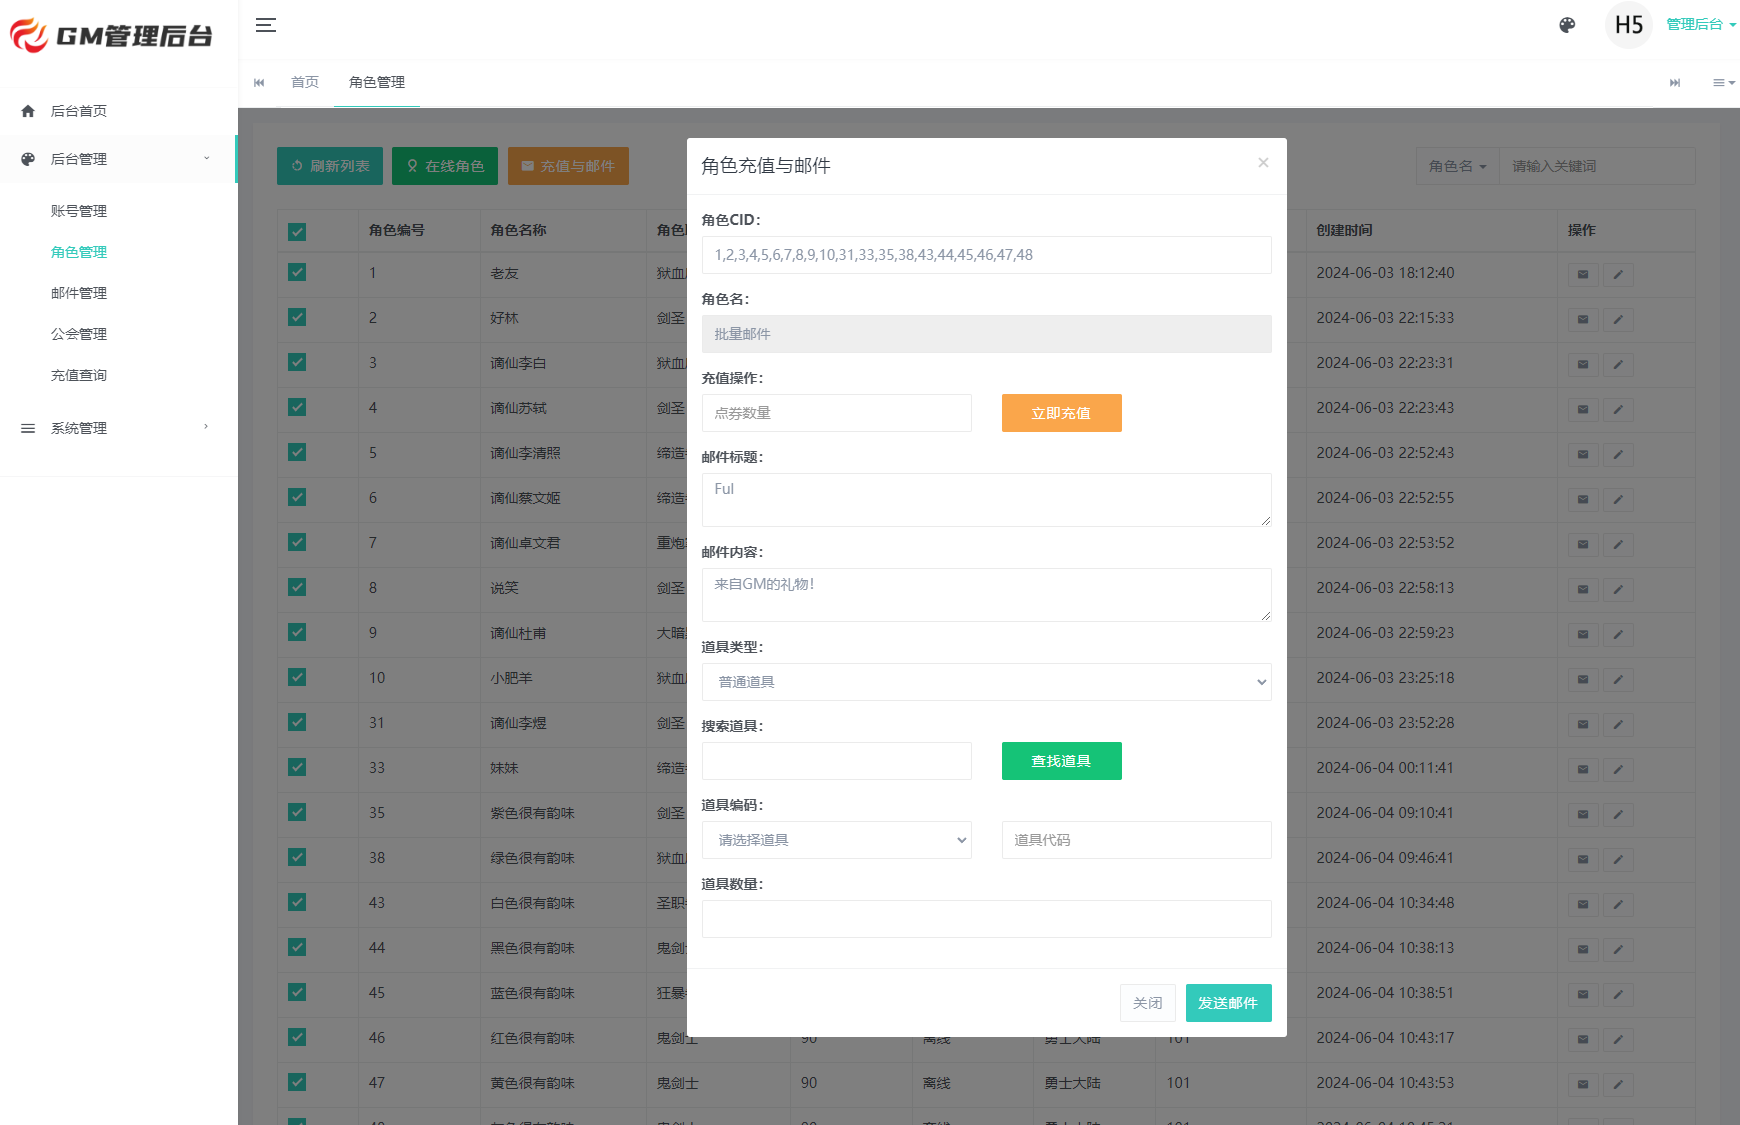Click the 刷新列表 button
The image size is (1740, 1125).
coord(330,166)
